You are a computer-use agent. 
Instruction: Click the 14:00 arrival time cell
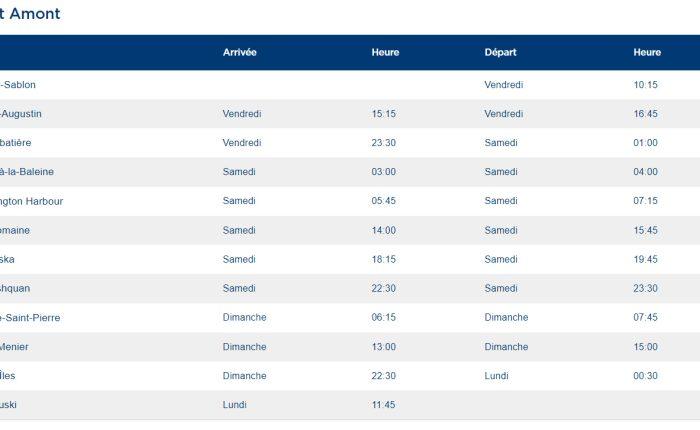[x=383, y=230]
